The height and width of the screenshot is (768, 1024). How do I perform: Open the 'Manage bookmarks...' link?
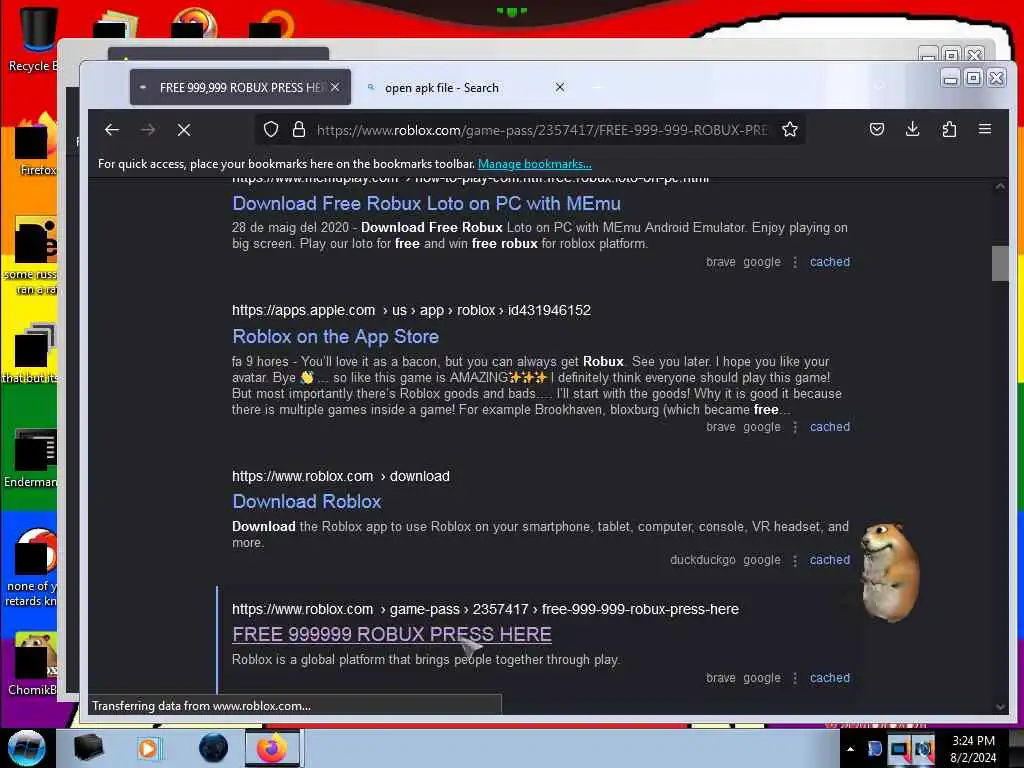click(x=535, y=164)
